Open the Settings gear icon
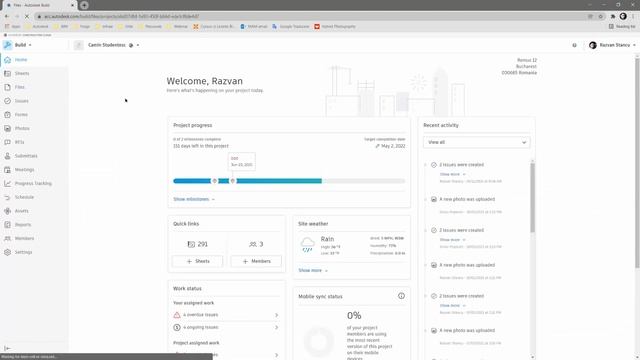Image resolution: width=640 pixels, height=360 pixels. point(7,252)
